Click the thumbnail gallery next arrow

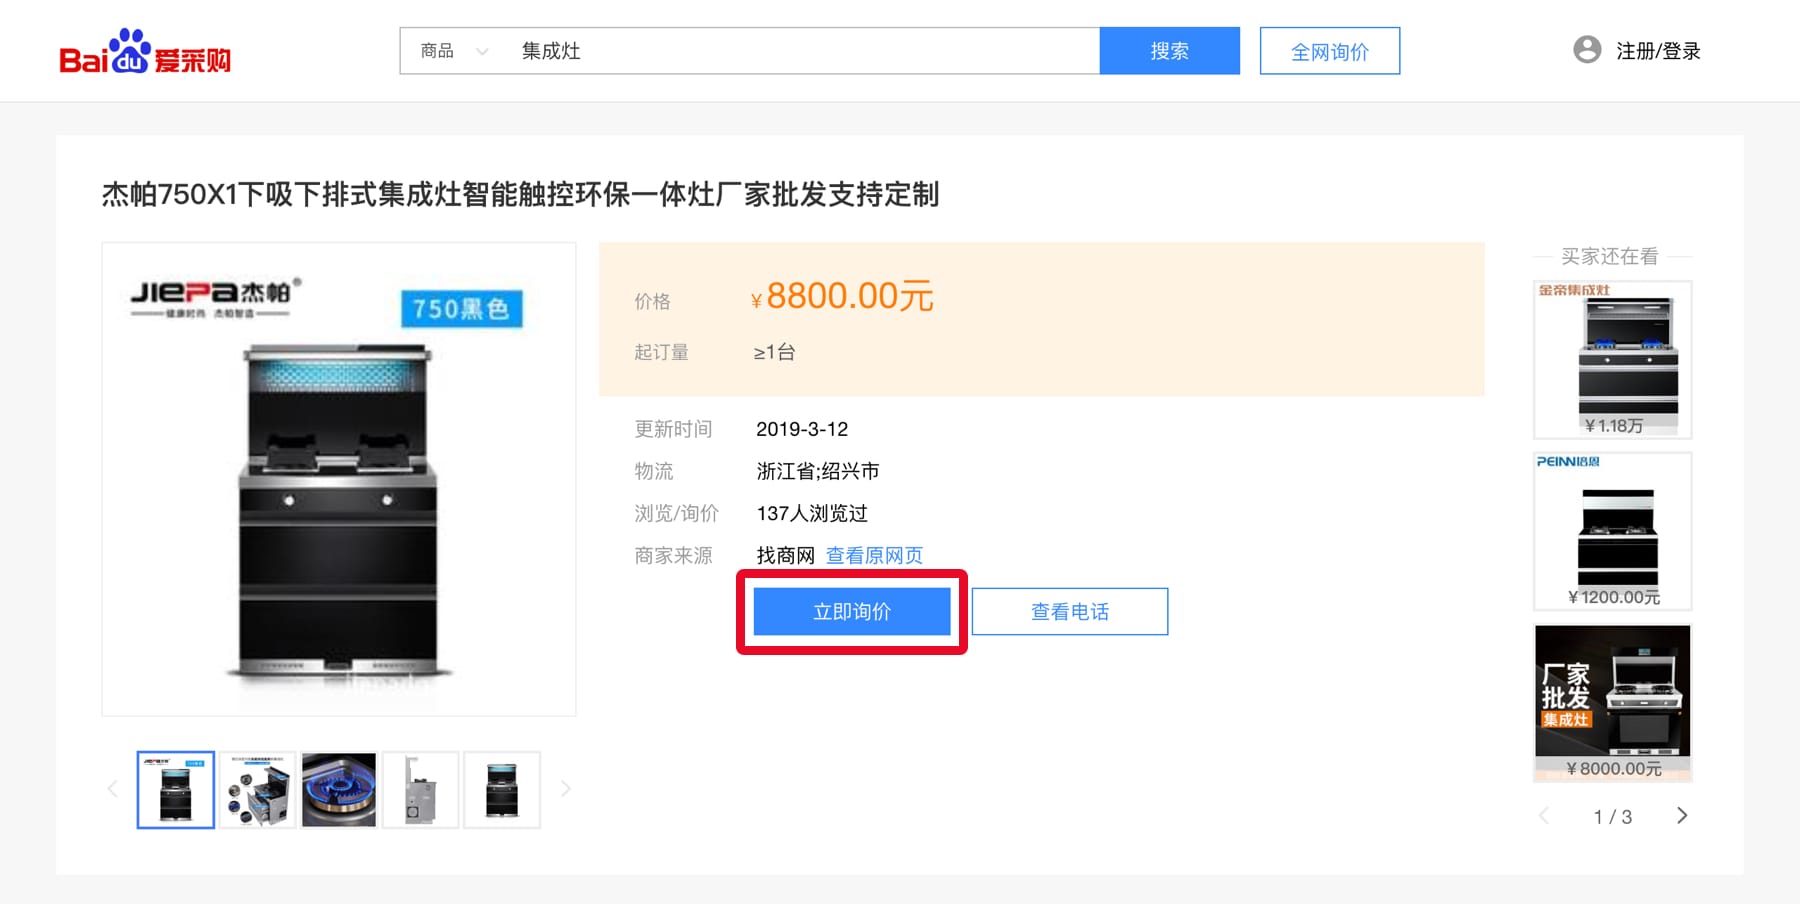565,789
